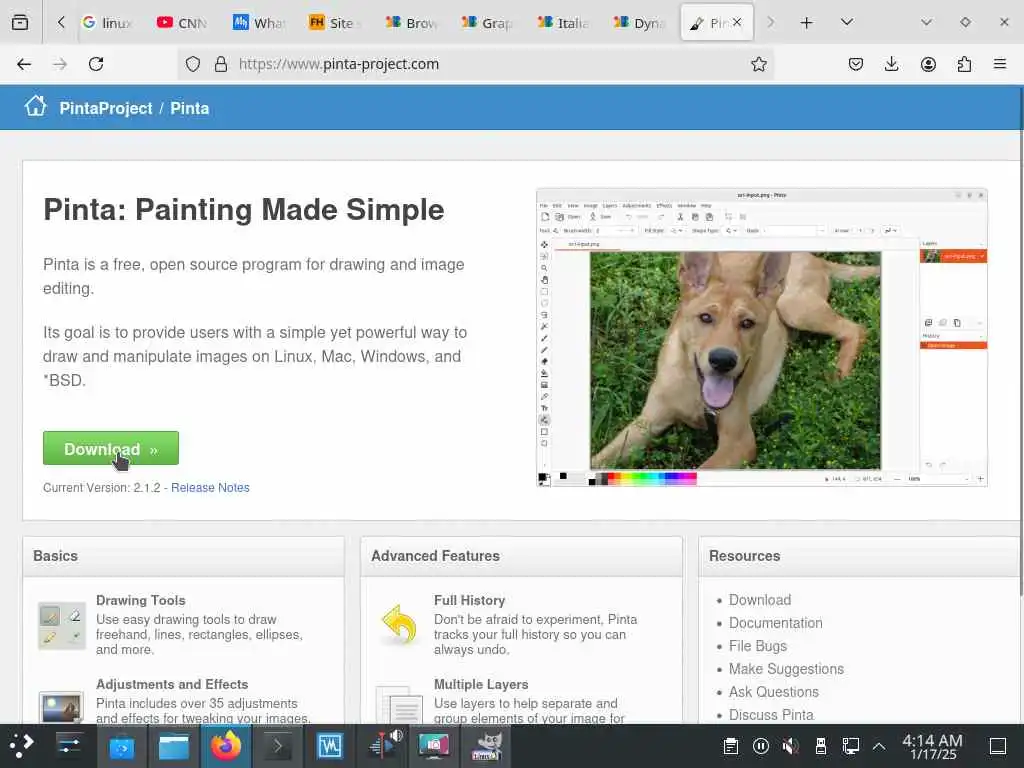Open the Discover store taskbar icon
The height and width of the screenshot is (768, 1024).
(x=121, y=746)
